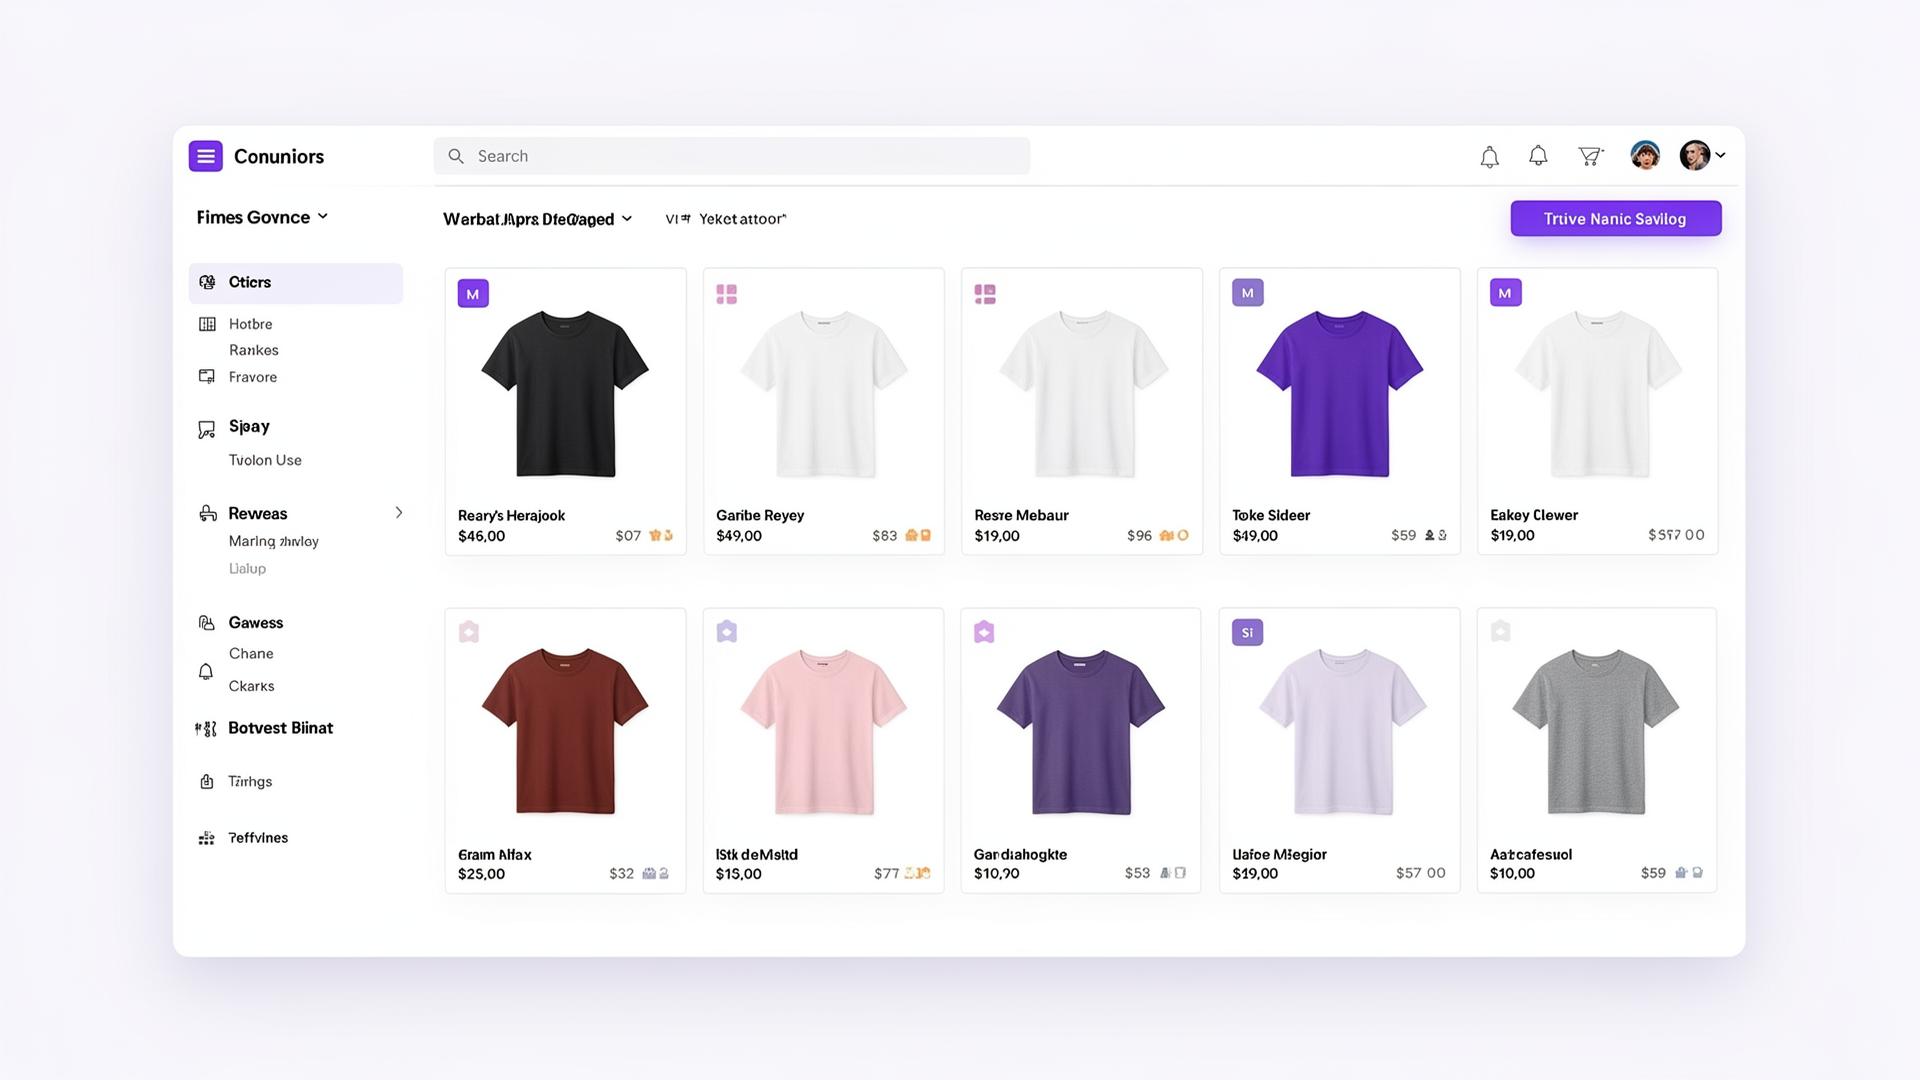The height and width of the screenshot is (1080, 1920).
Task: Open the Ckarks sidebar link
Action: point(251,686)
